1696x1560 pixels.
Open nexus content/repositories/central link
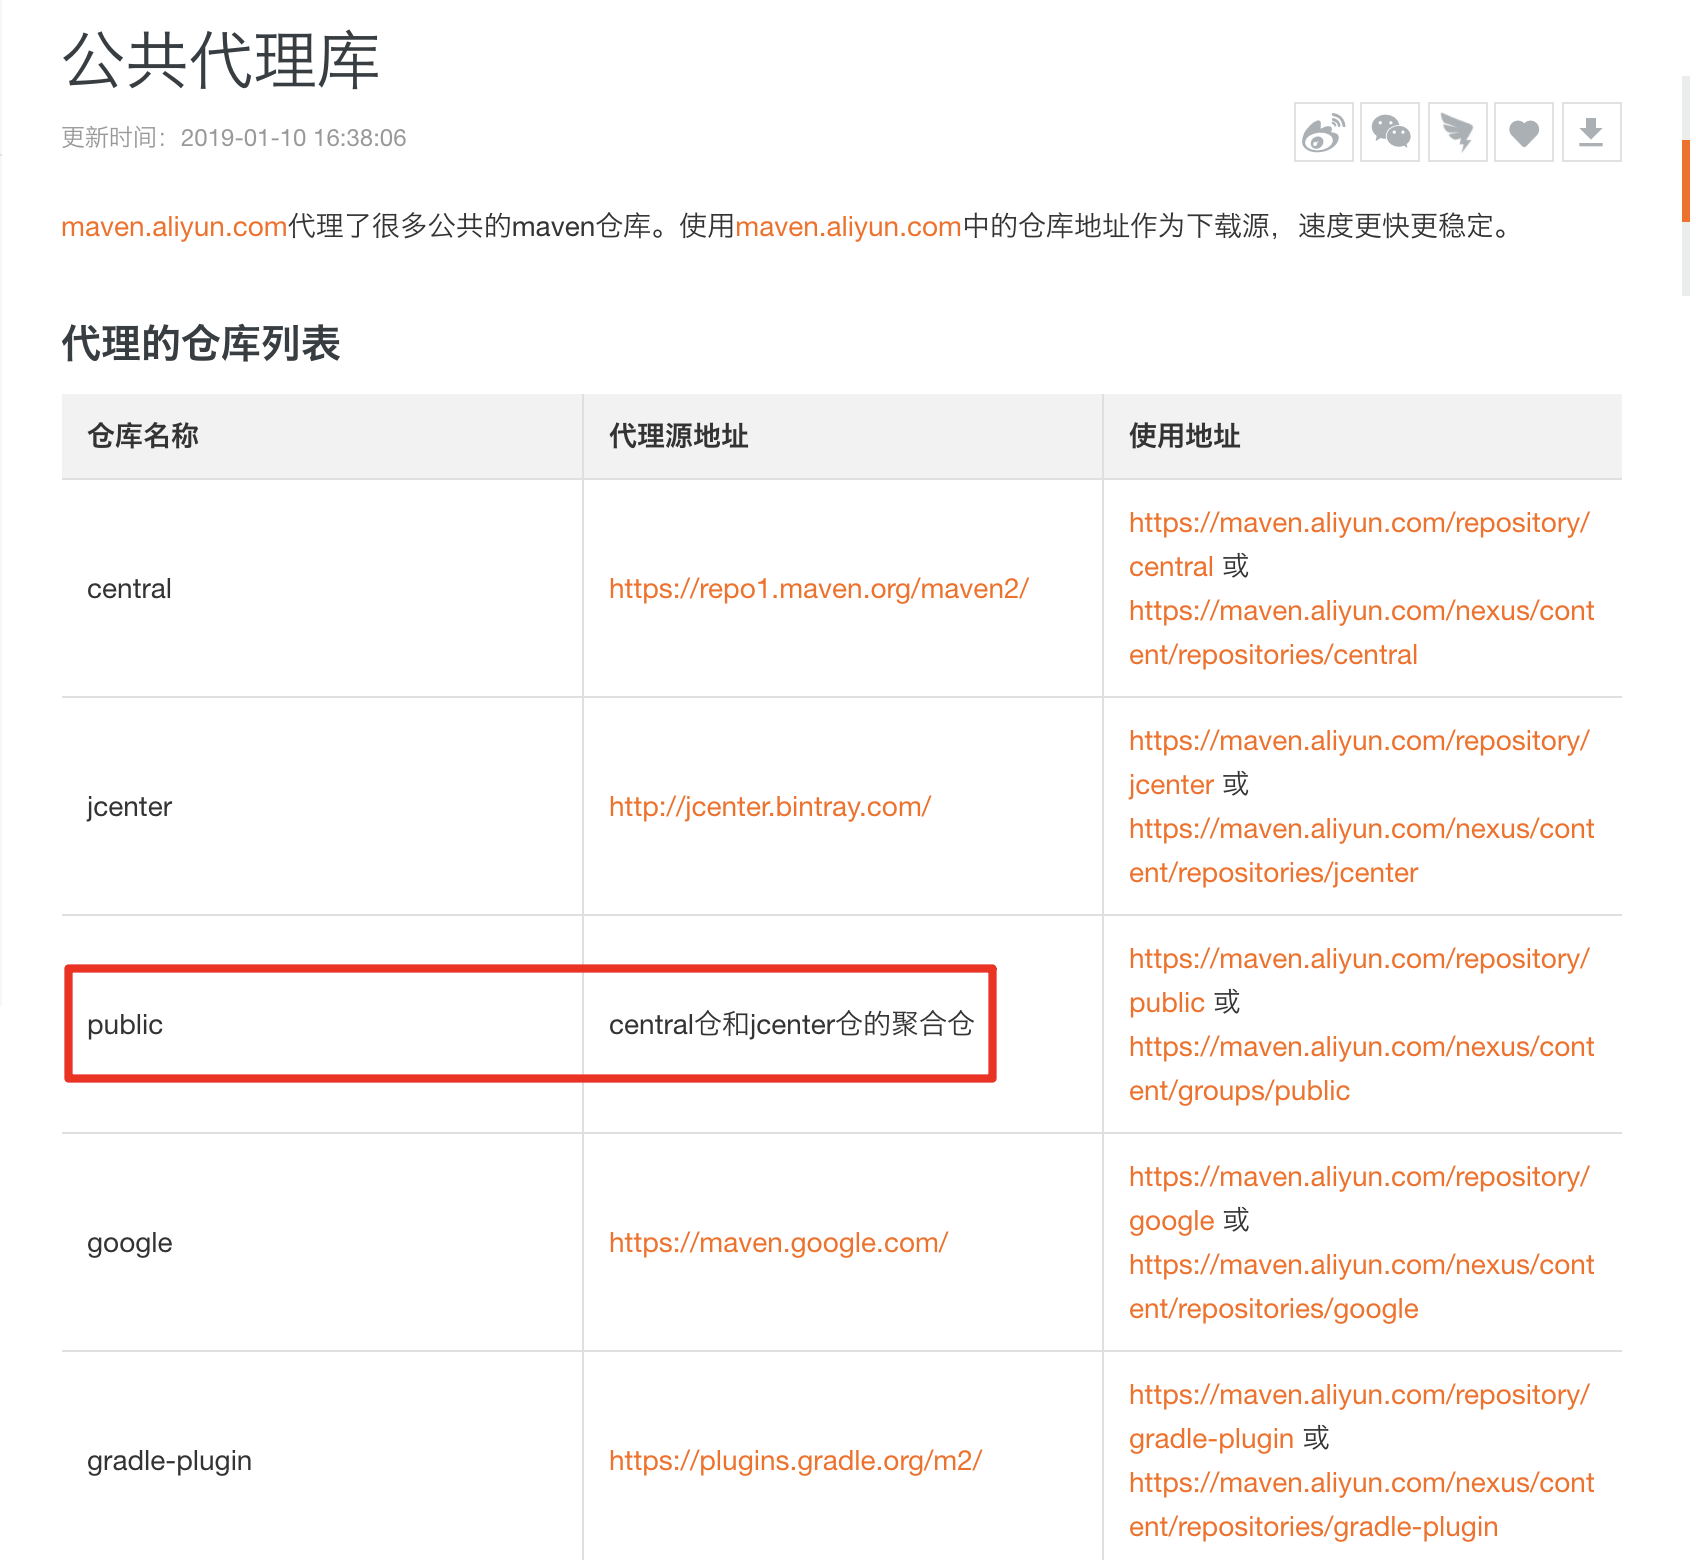[x=1361, y=632]
